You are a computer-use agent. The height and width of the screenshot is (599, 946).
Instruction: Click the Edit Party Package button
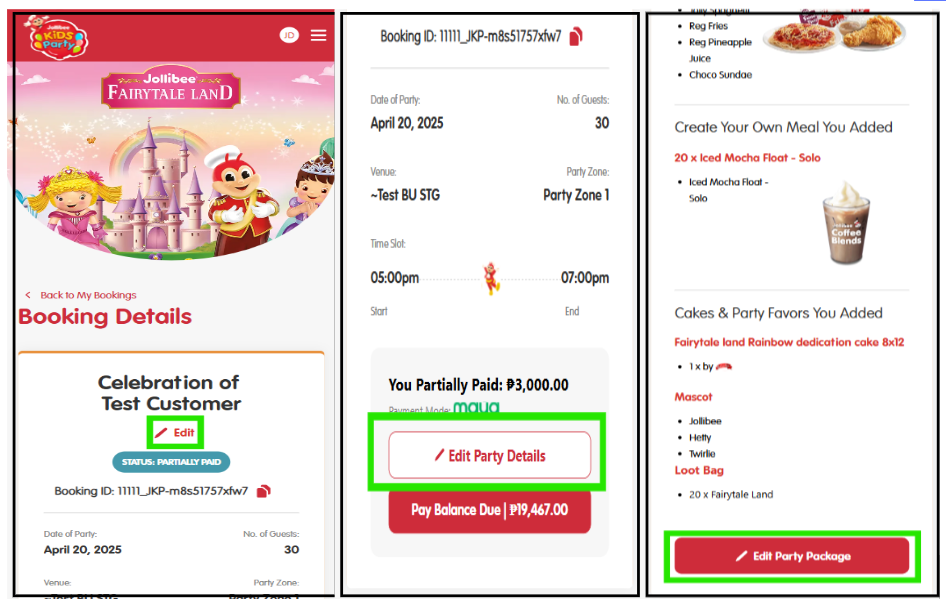(x=792, y=556)
